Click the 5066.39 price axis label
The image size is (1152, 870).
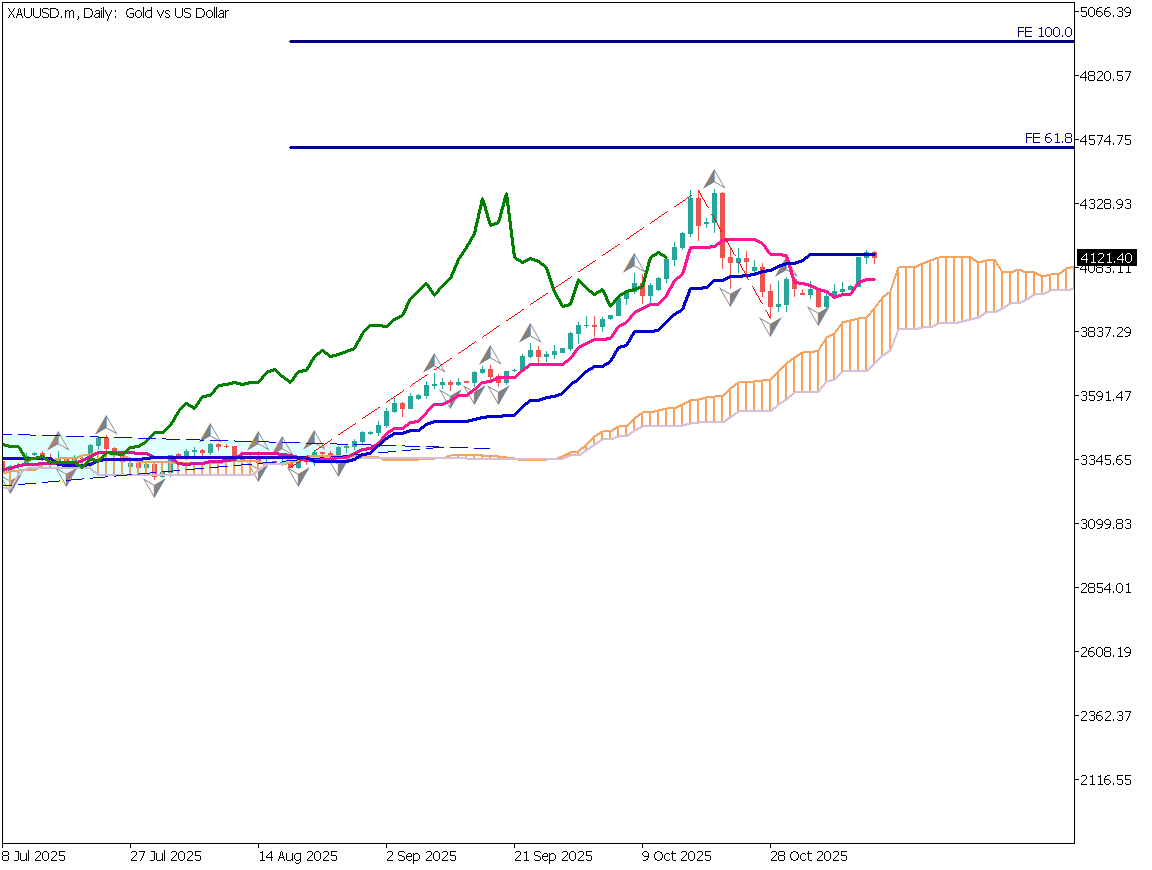(x=1108, y=12)
